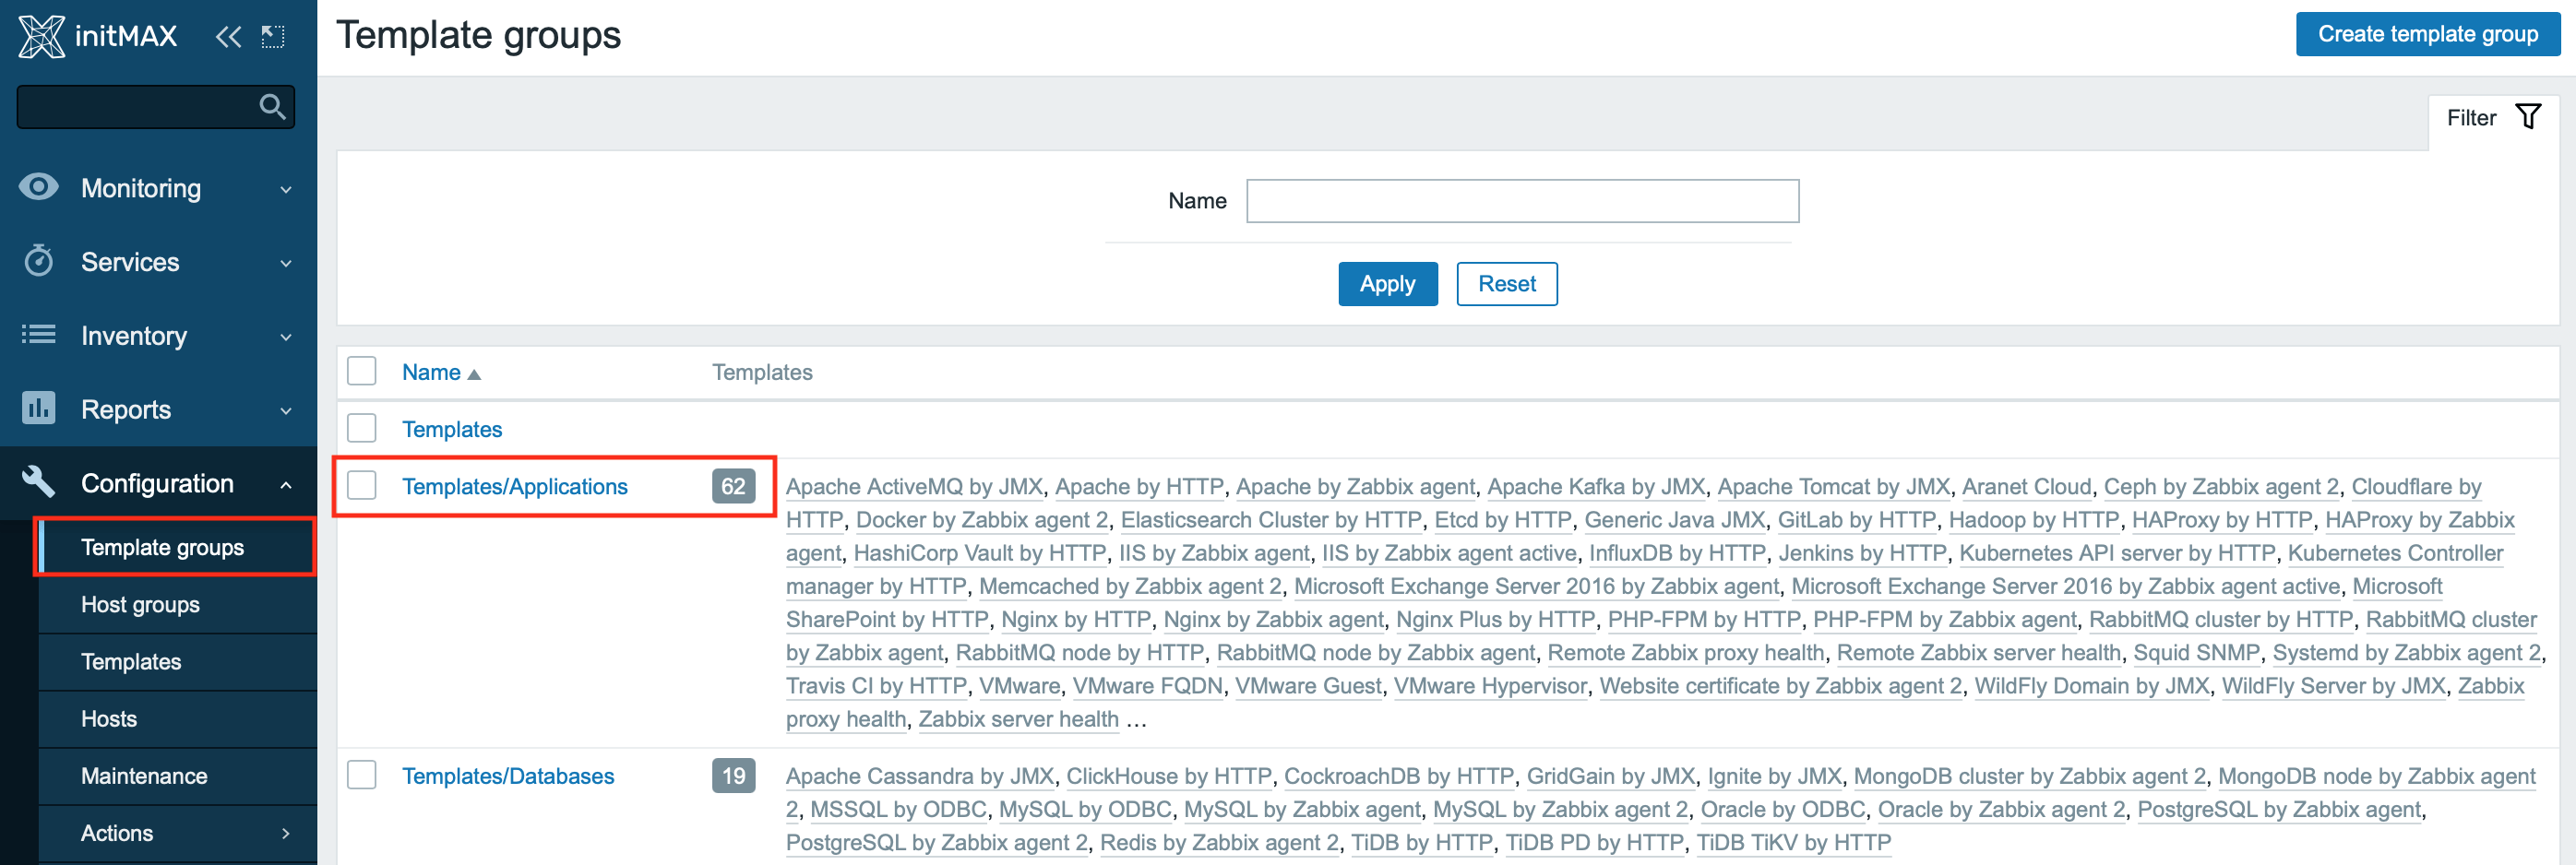
Task: Open Template groups in sidebar
Action: pyautogui.click(x=176, y=547)
